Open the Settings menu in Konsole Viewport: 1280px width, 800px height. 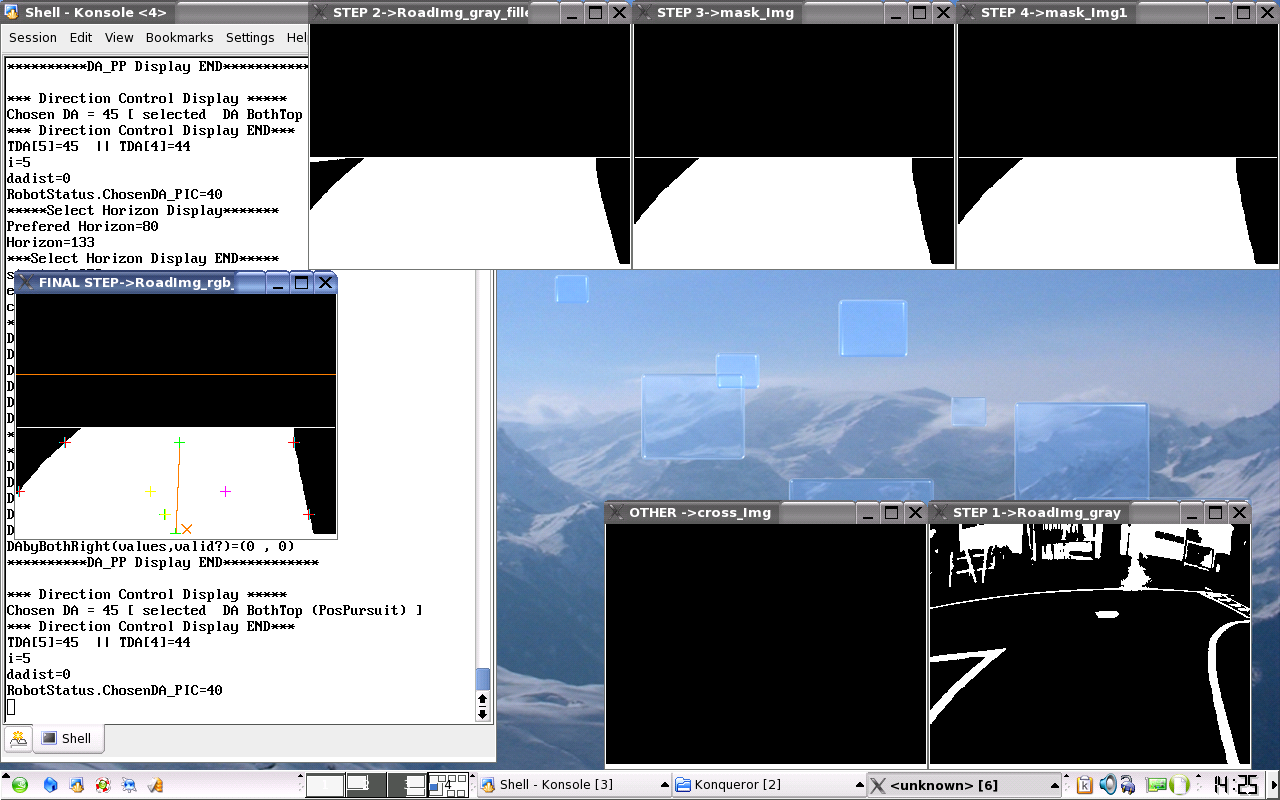pyautogui.click(x=250, y=37)
